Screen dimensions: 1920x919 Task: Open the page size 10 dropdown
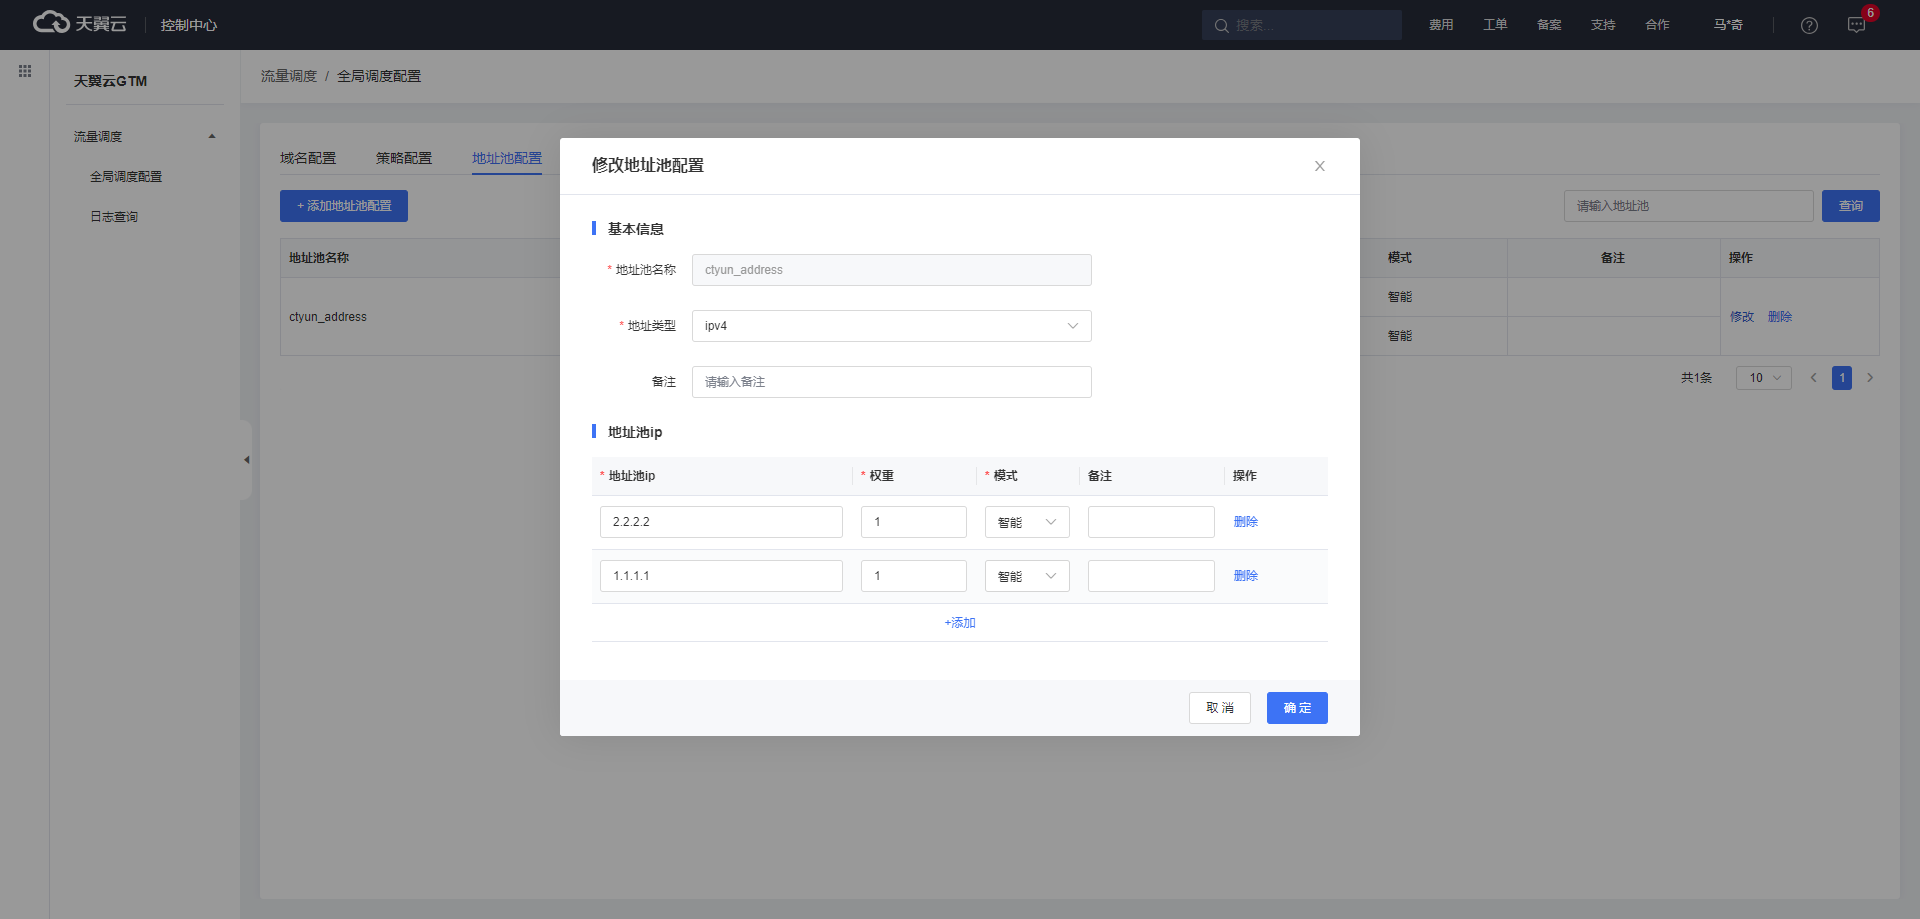[1764, 378]
